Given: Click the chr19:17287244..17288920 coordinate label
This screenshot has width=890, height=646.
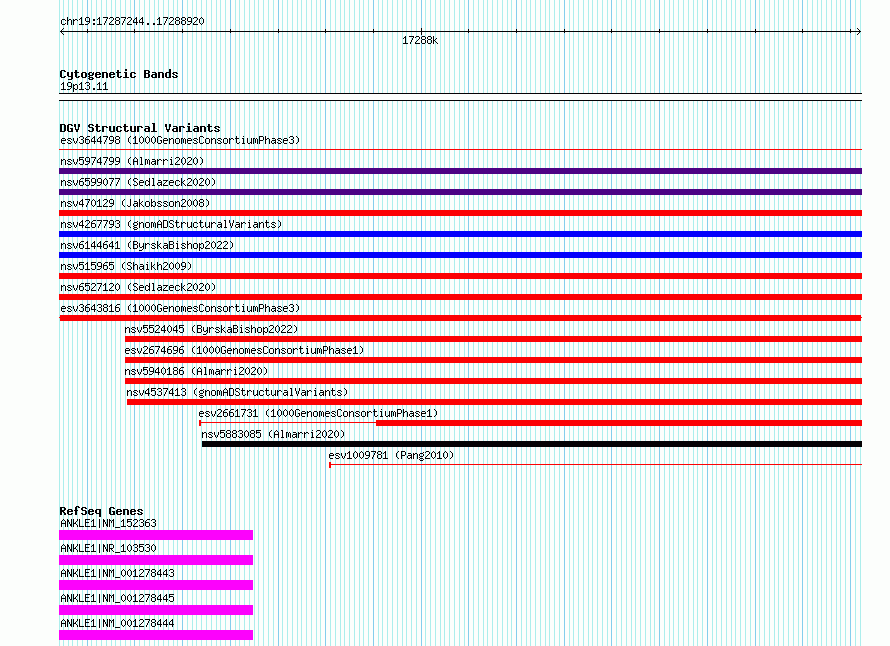Looking at the screenshot, I should (132, 22).
